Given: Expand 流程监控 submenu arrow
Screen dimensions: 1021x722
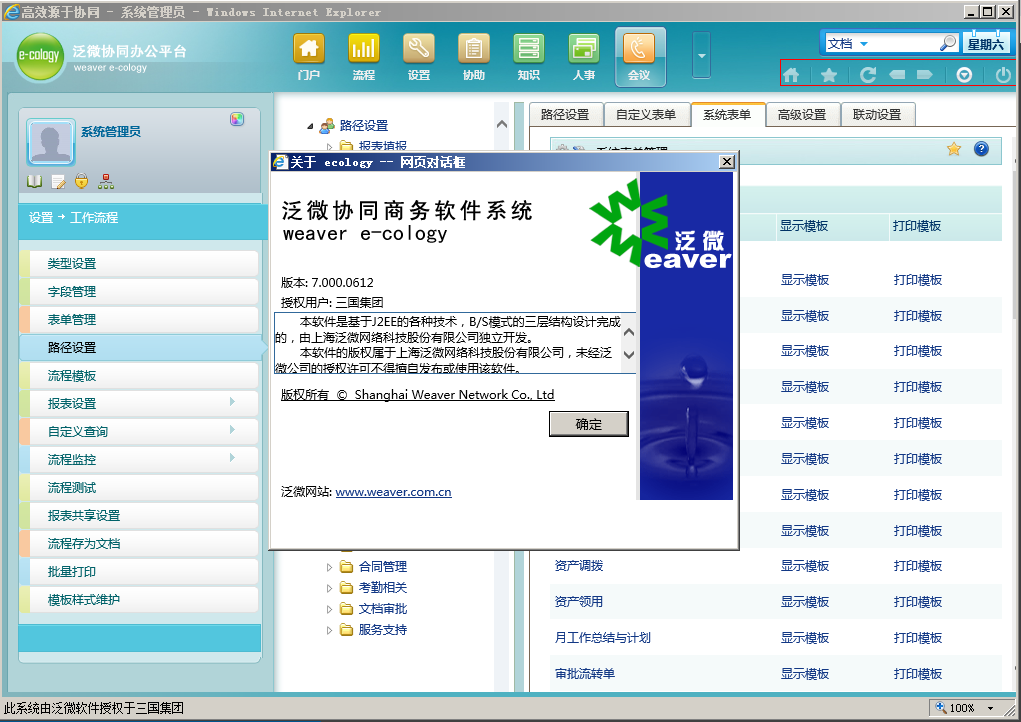Looking at the screenshot, I should (x=232, y=458).
